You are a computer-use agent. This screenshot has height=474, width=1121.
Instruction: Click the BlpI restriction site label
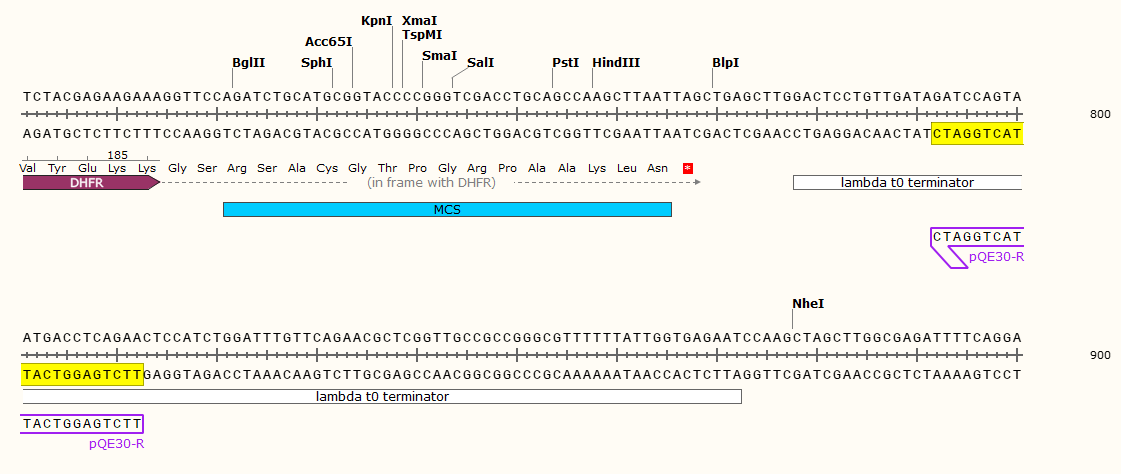(x=726, y=62)
